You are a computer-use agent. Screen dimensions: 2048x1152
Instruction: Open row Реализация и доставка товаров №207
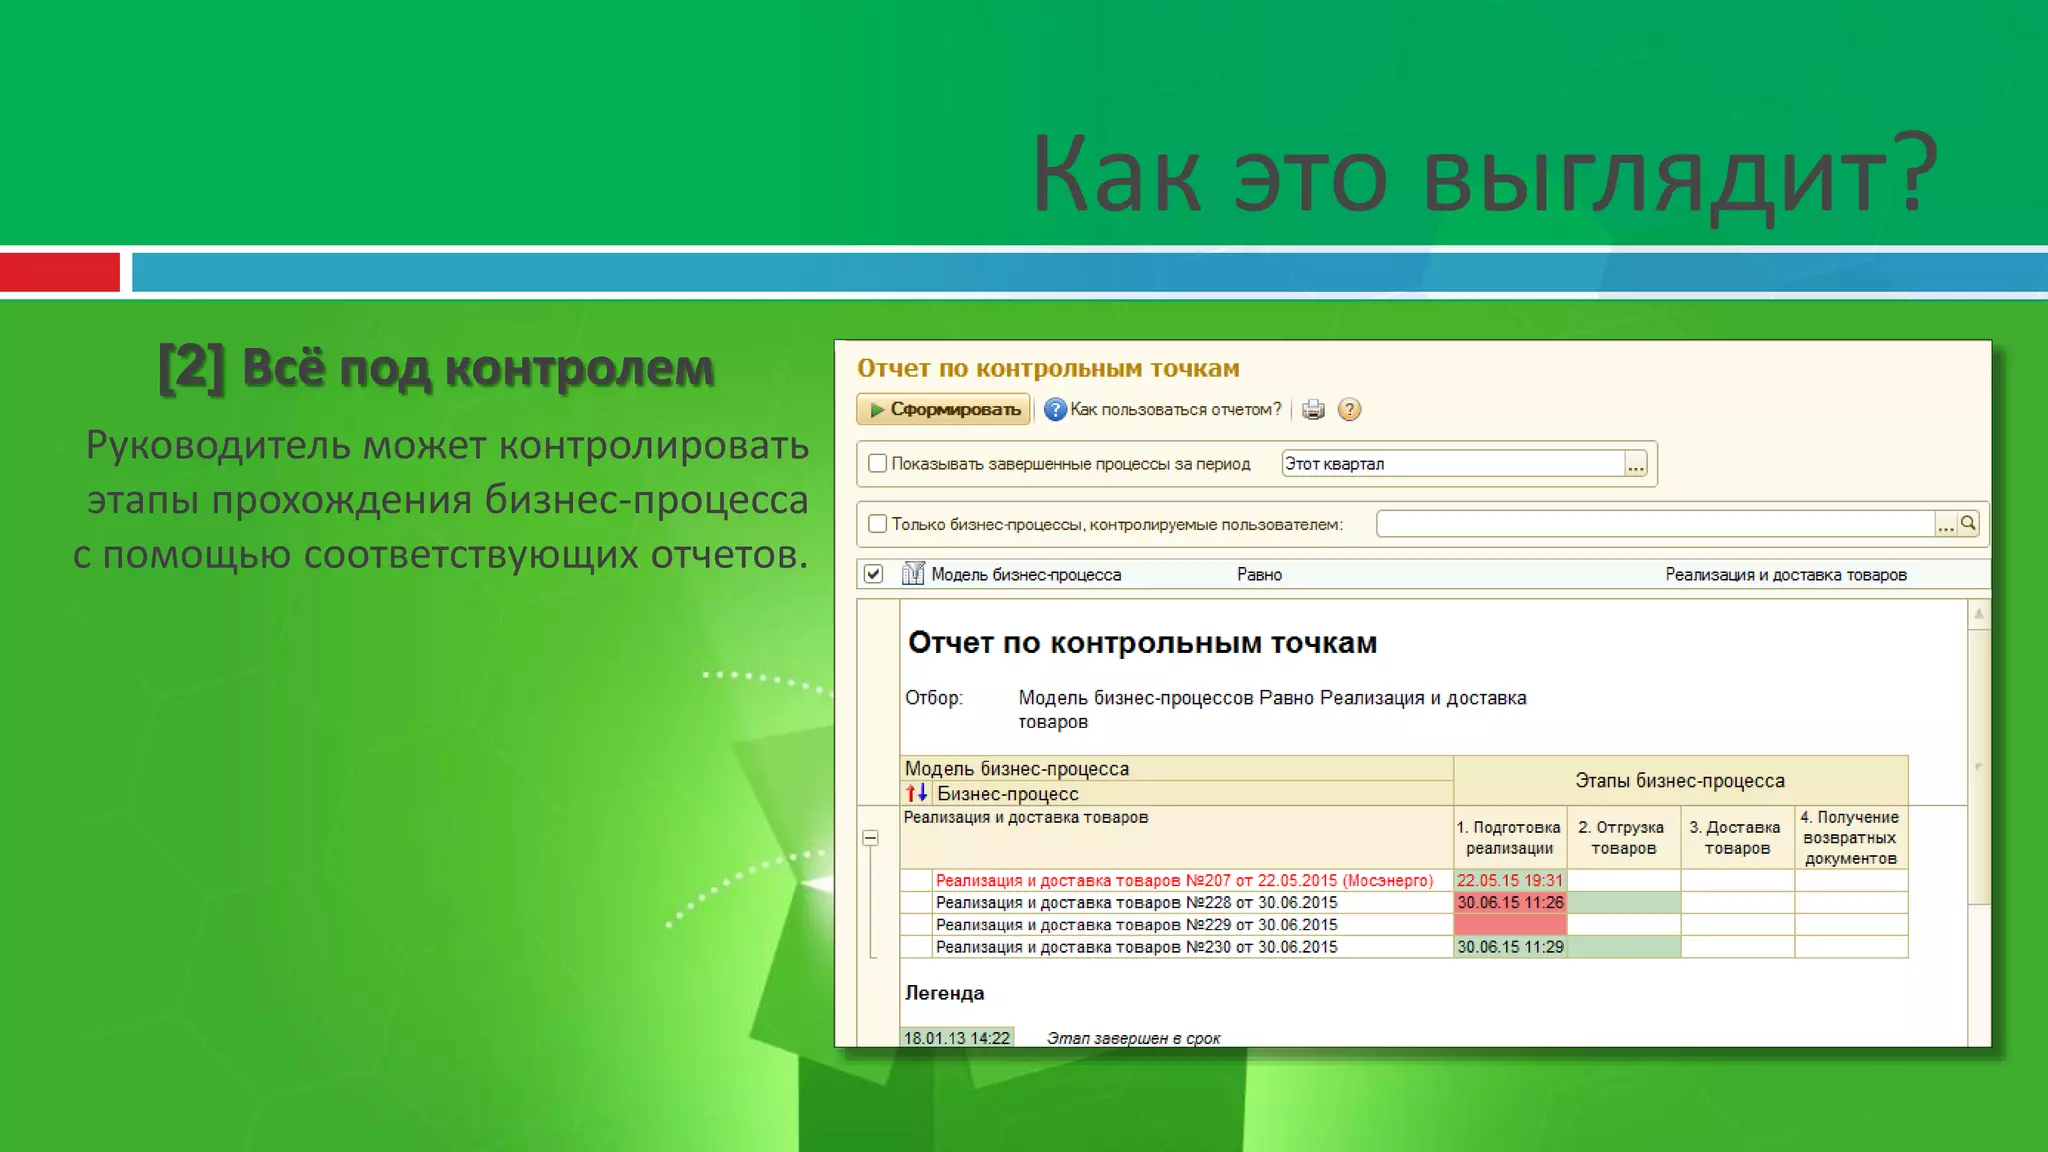1184,880
